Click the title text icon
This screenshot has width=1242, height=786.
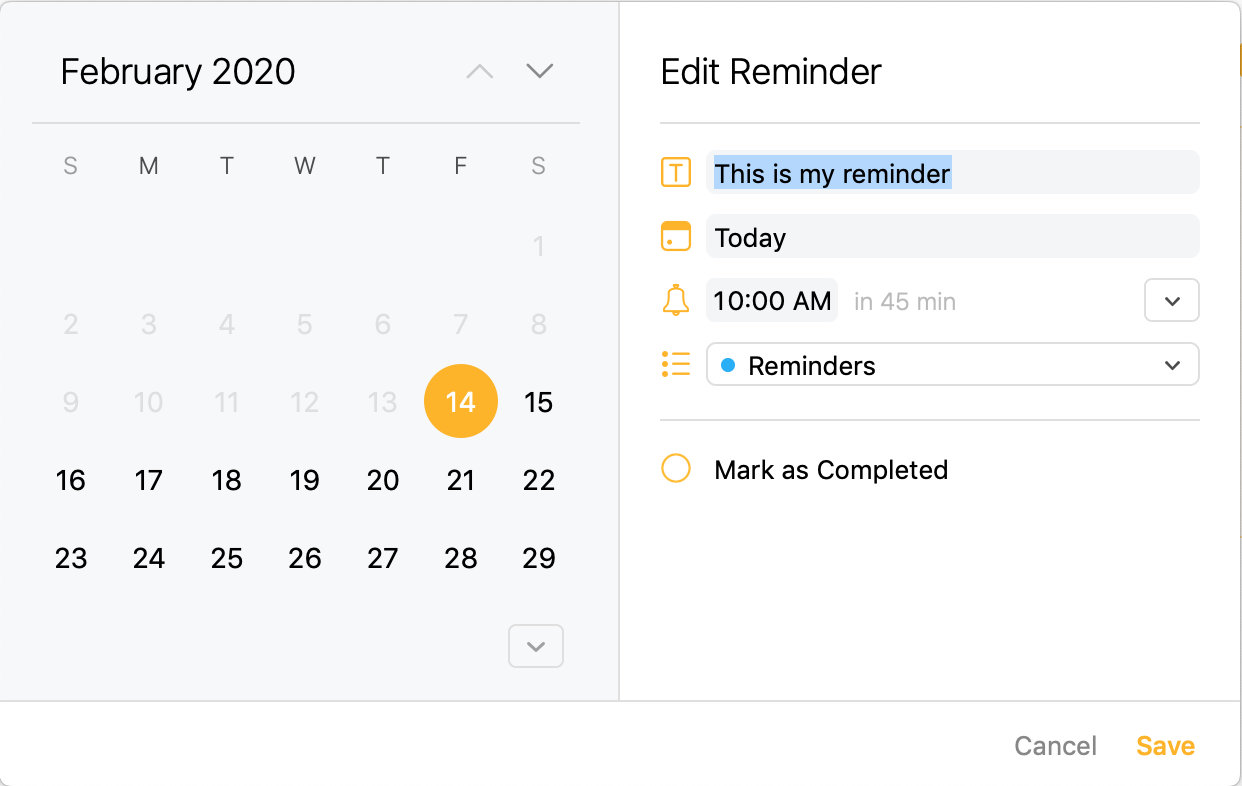(676, 173)
